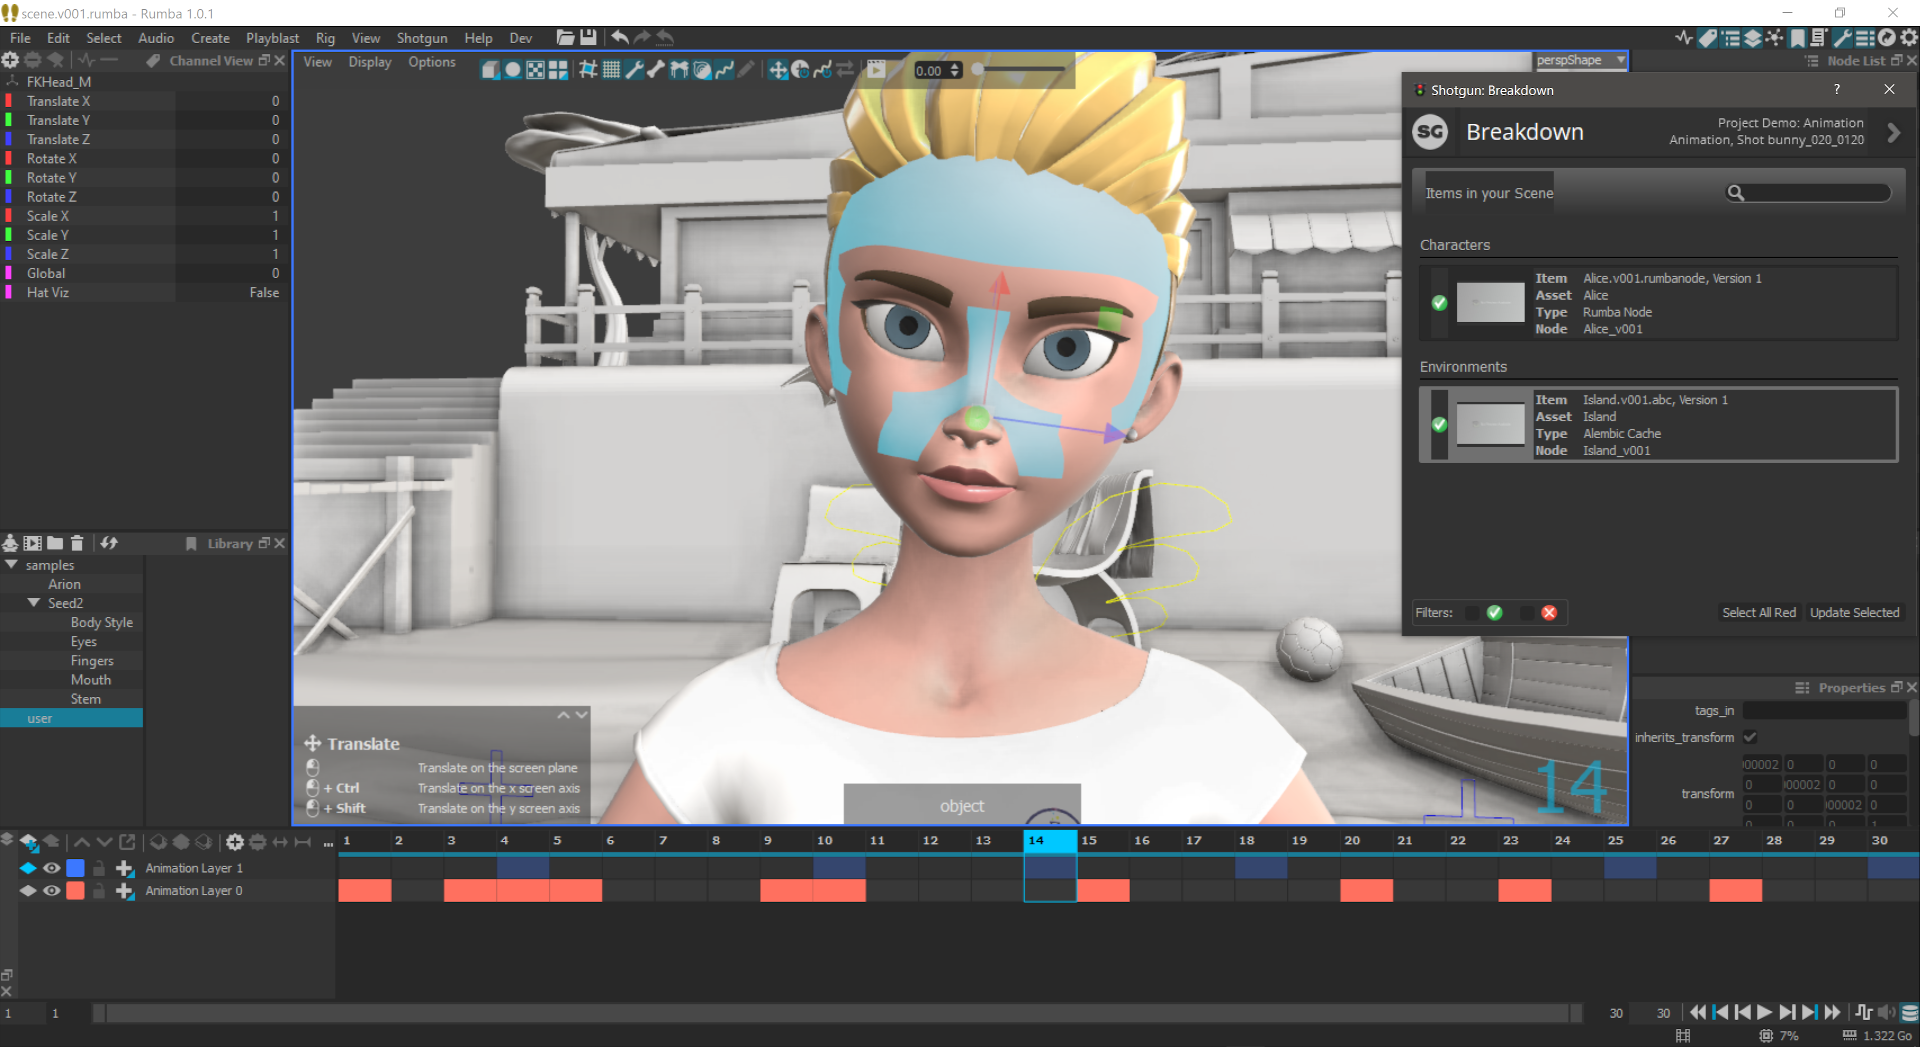Toggle the wrench tool panel in top bar
The width and height of the screenshot is (1920, 1047).
point(1842,38)
